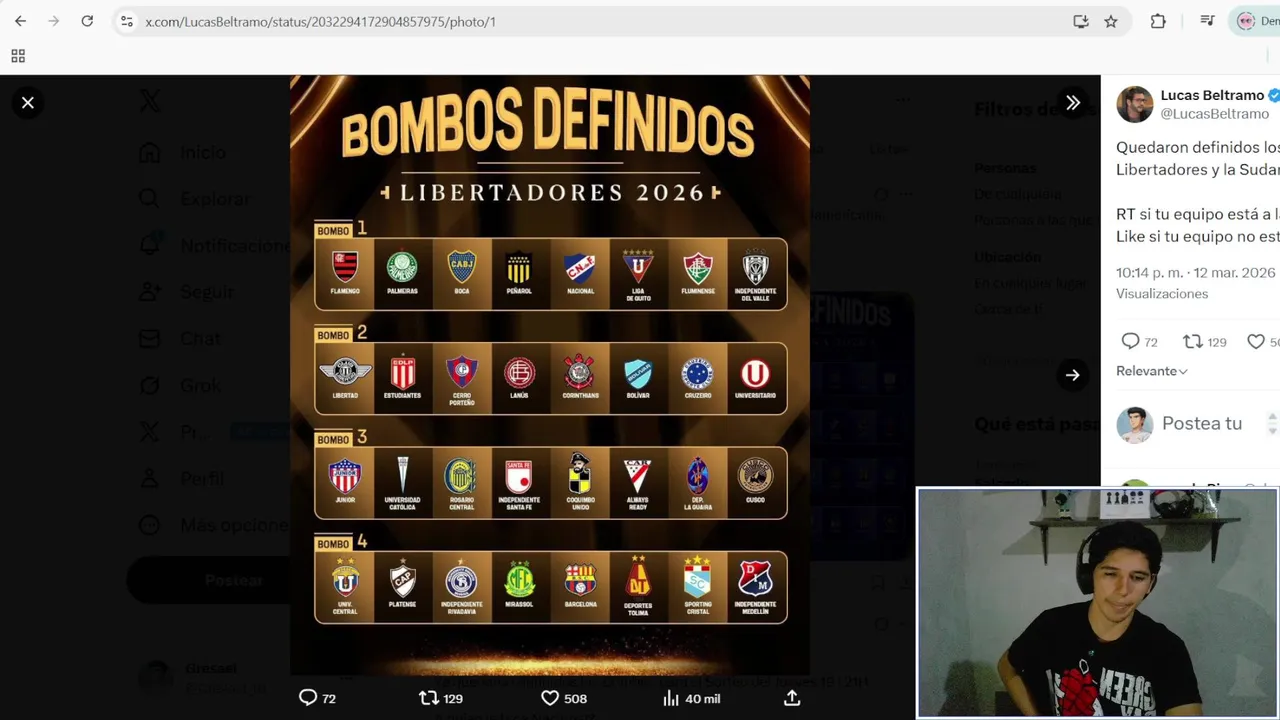View site information icon in address bar
Screen dimensions: 1280x720
126,21
